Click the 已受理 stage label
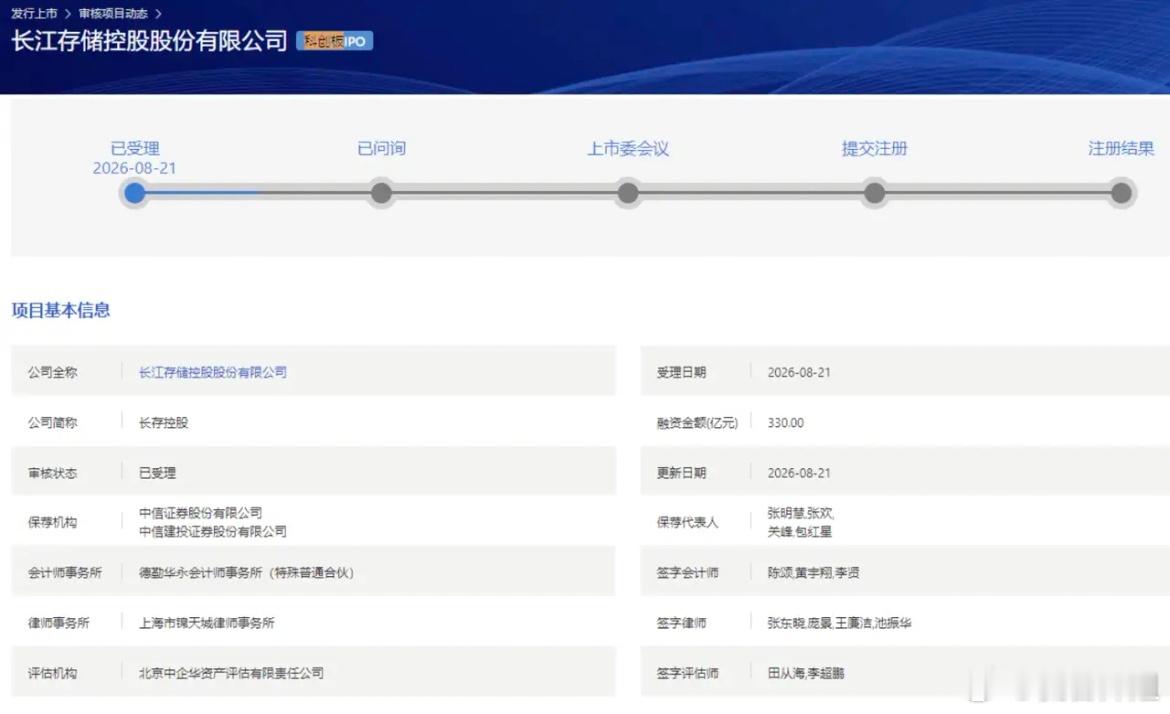 coord(135,148)
